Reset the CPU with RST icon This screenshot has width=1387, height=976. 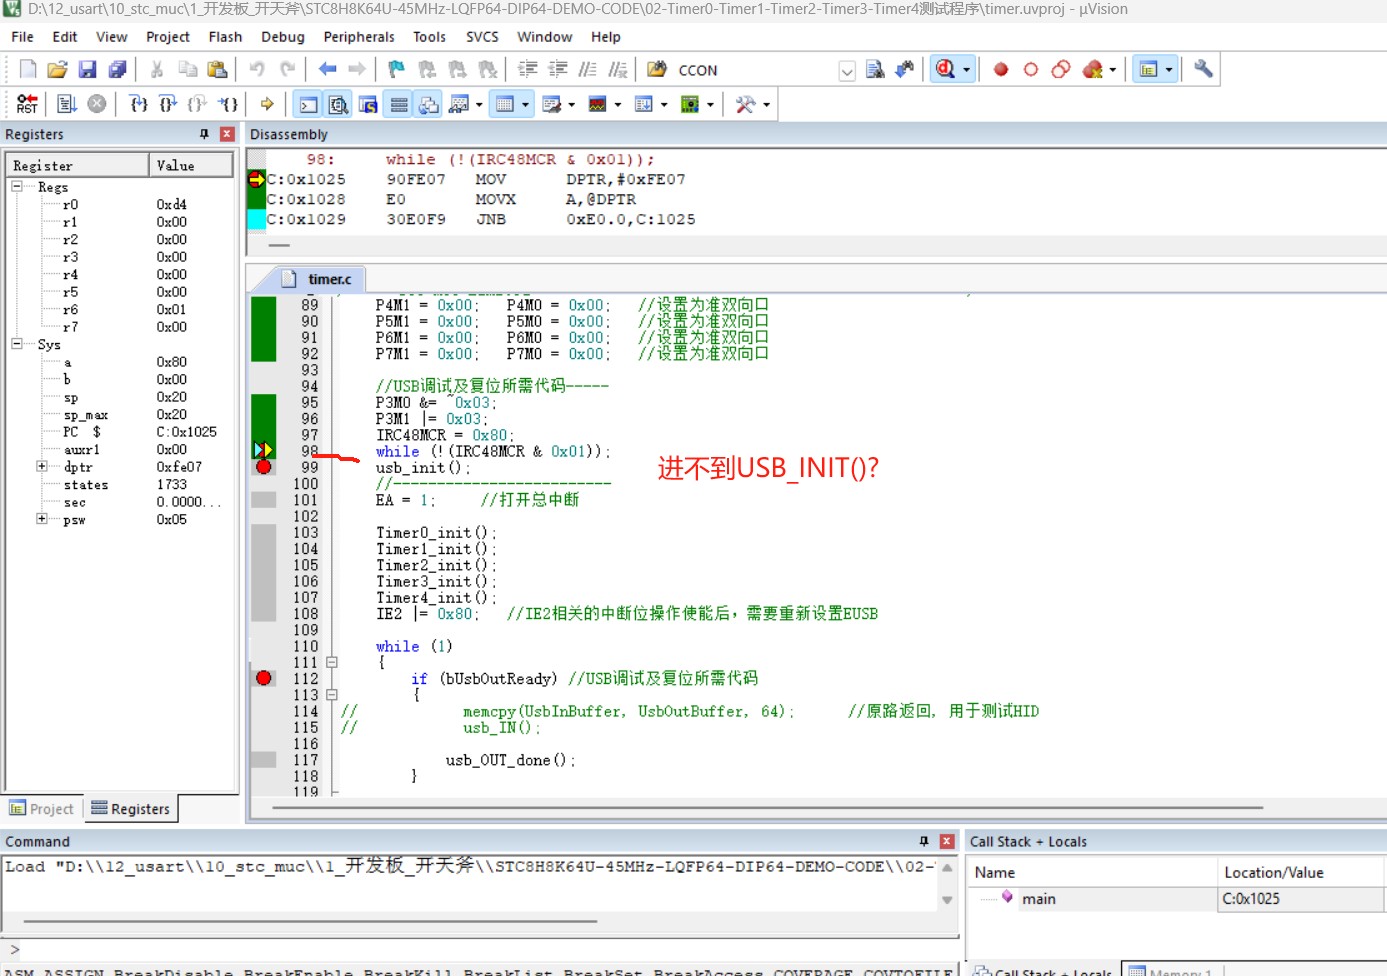pos(27,104)
